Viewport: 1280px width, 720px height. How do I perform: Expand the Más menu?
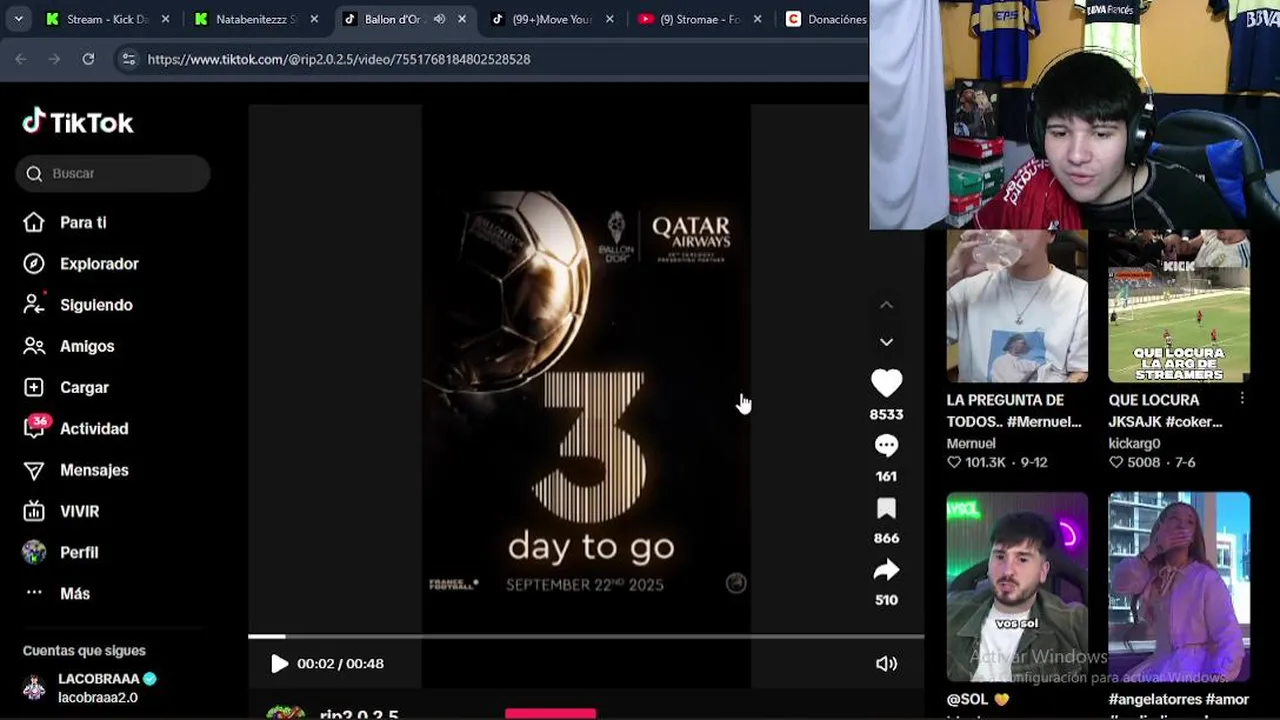point(75,593)
